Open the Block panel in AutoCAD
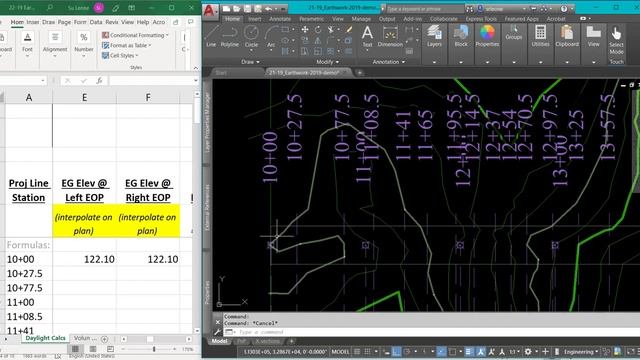 pos(461,36)
